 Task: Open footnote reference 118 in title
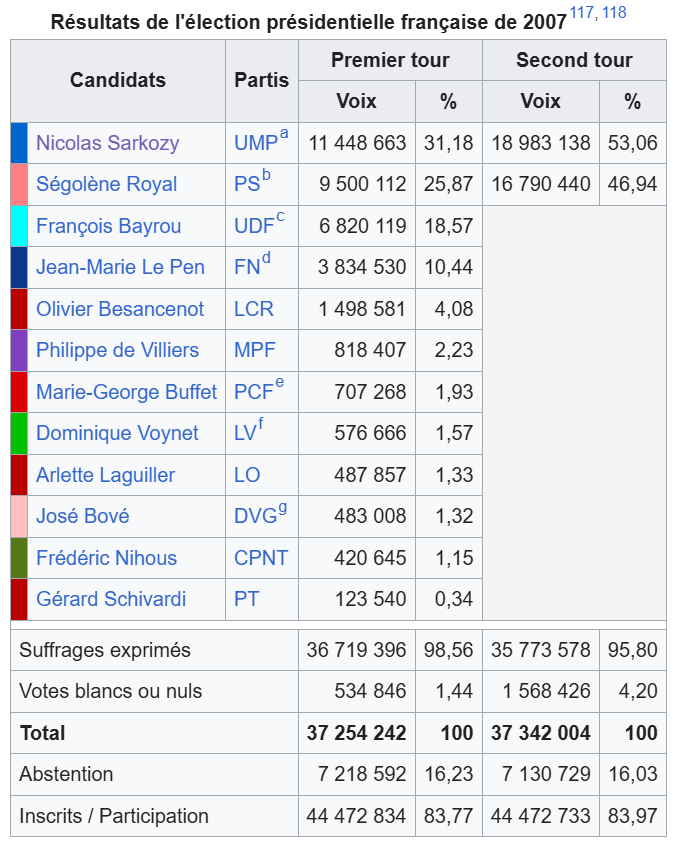click(x=614, y=13)
